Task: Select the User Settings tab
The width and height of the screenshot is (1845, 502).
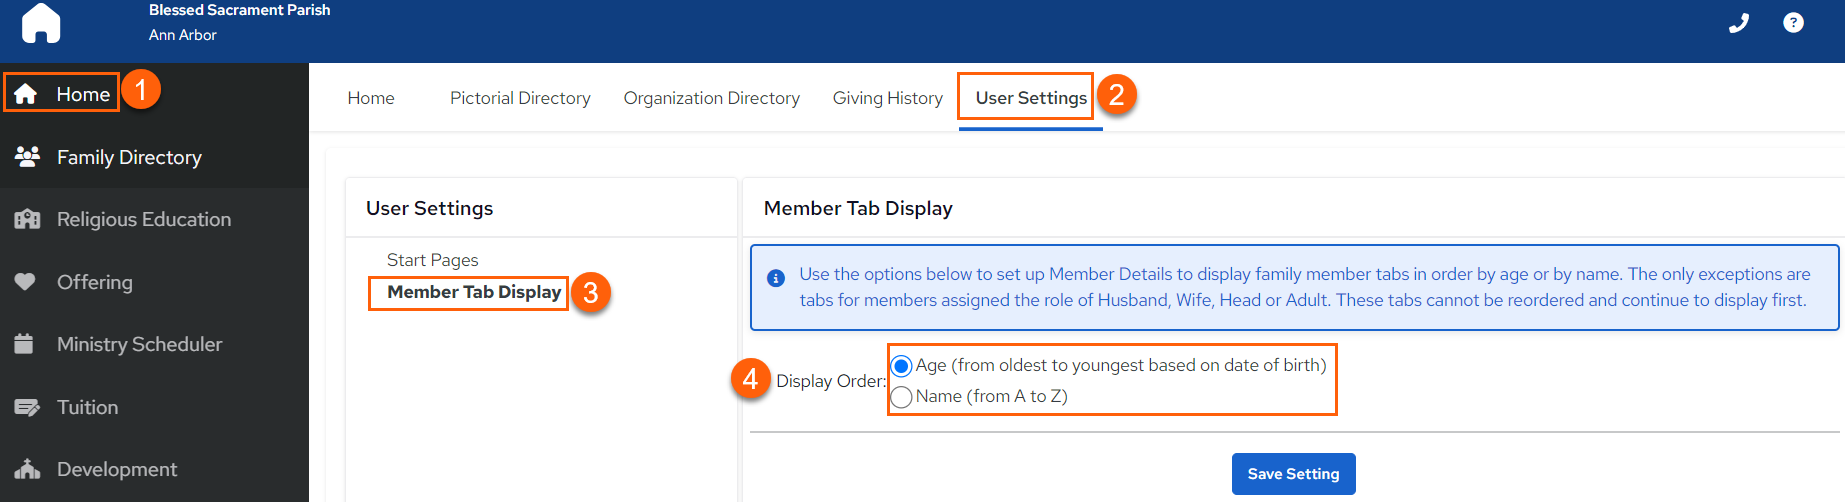Action: 1031,98
